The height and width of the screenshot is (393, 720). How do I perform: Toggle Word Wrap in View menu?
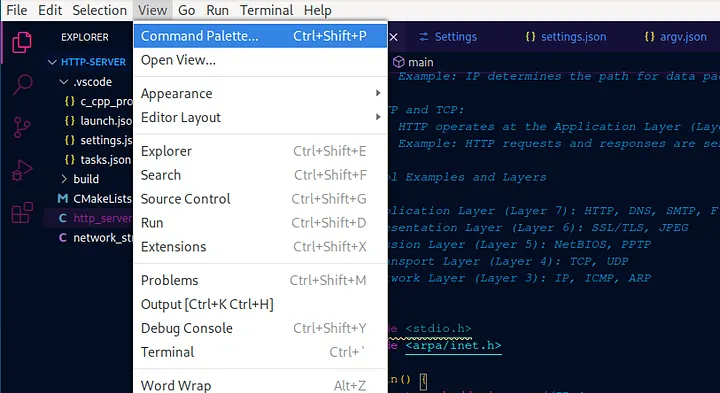point(260,385)
